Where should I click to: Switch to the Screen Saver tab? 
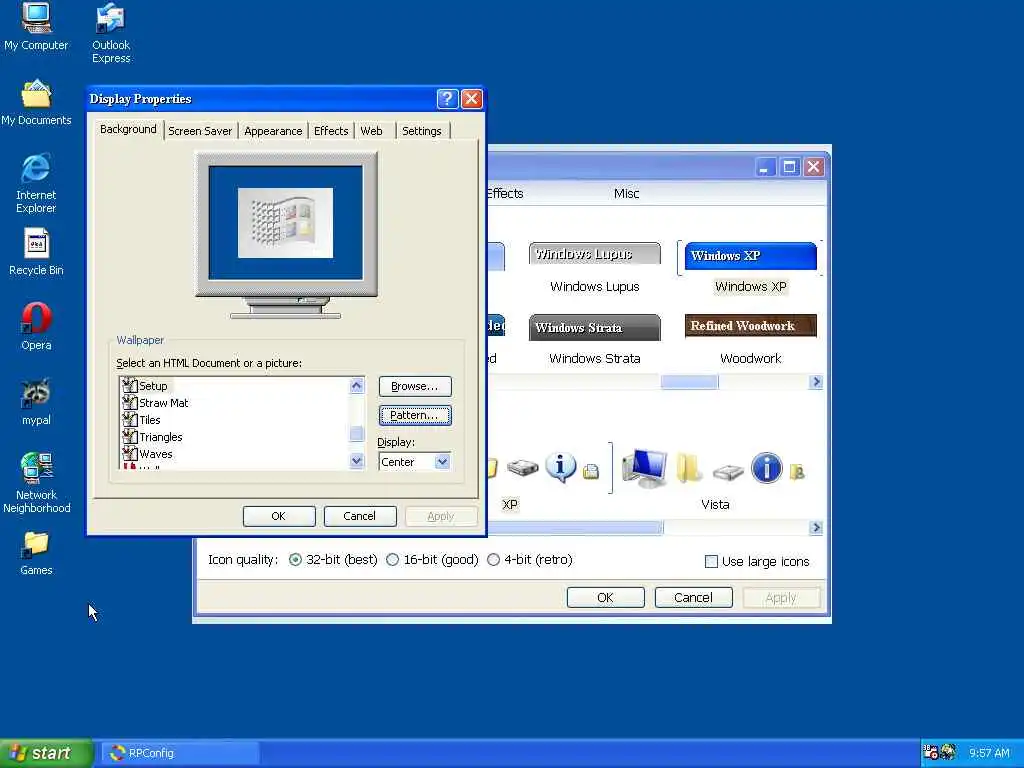200,131
